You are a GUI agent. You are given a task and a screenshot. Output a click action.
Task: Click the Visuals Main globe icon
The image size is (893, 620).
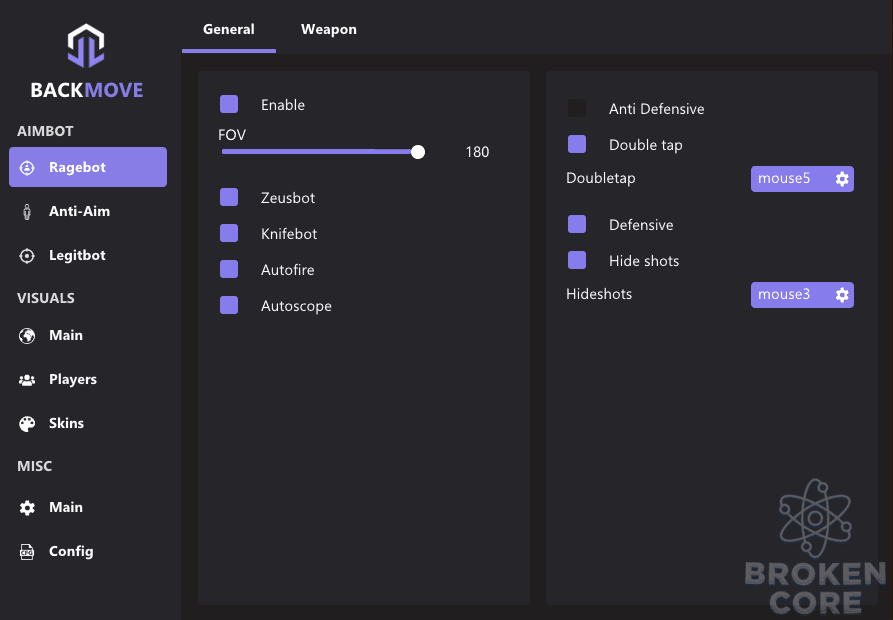tap(27, 336)
